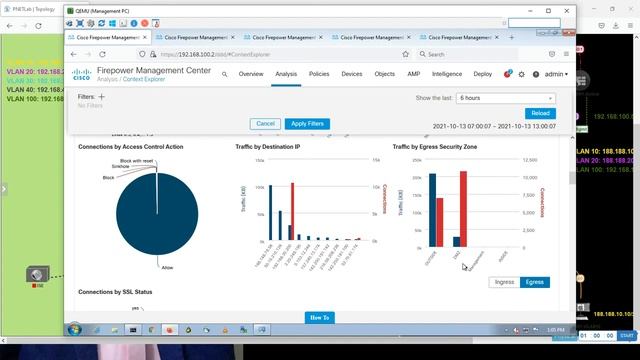The width and height of the screenshot is (640, 360).
Task: Open the Intelligence menu
Action: click(x=447, y=74)
